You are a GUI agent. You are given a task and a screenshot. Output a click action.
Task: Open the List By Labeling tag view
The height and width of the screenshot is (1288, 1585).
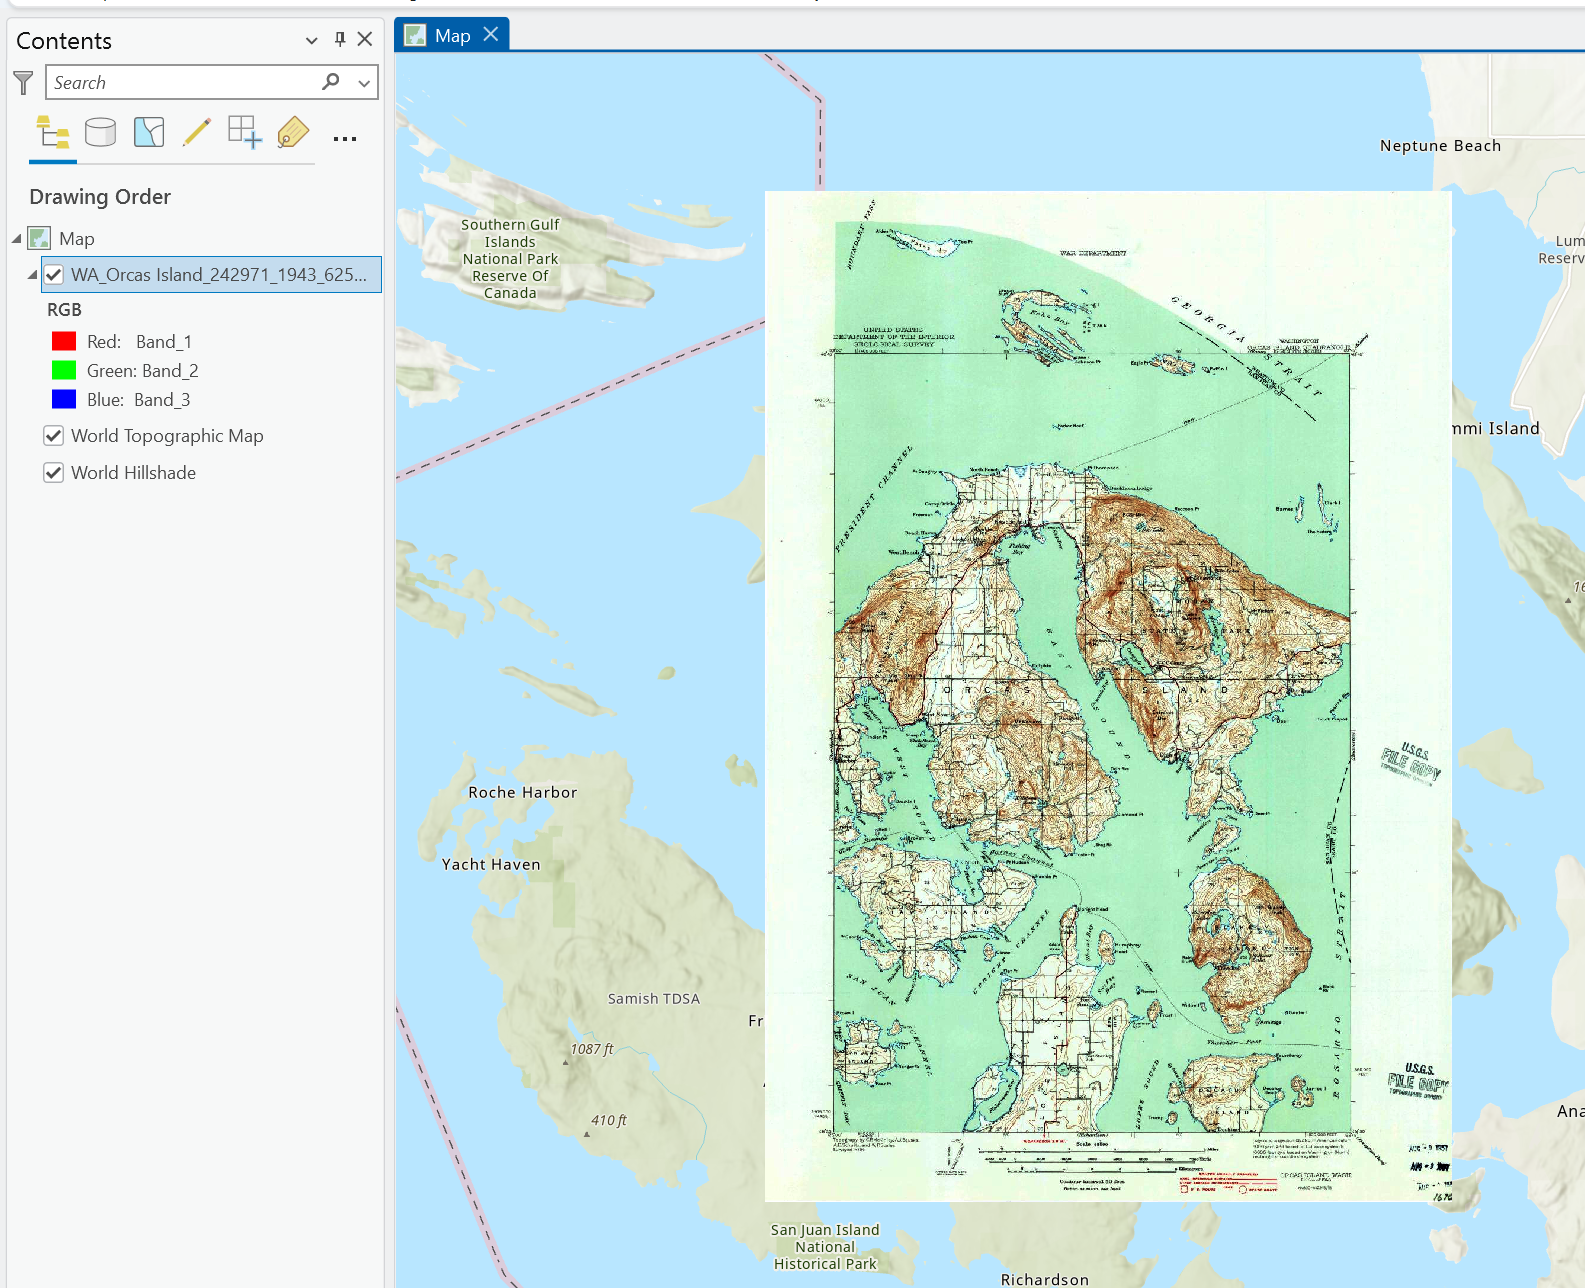tap(293, 132)
